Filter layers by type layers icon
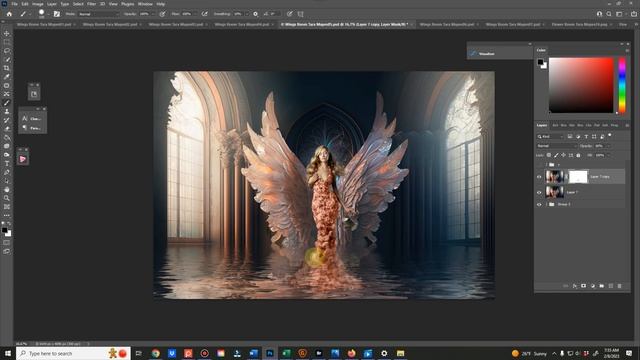640x360 pixels. click(x=586, y=136)
